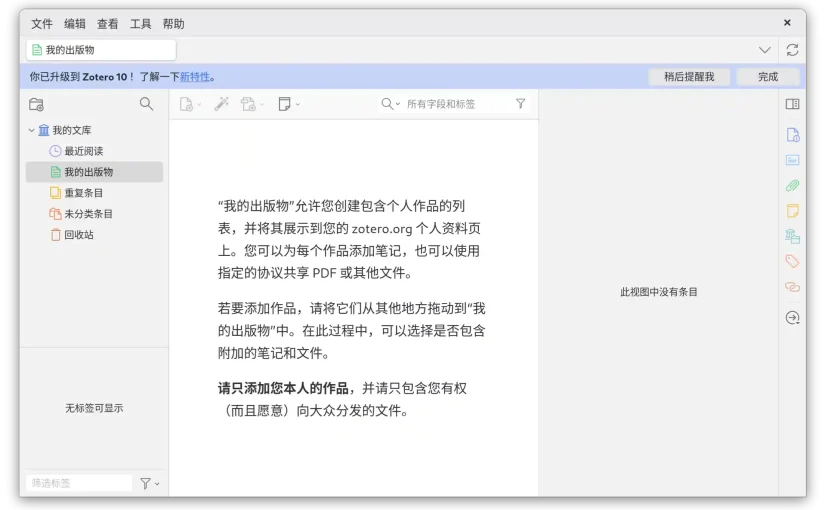
Task: Open the 编辑 menu
Action: tap(75, 24)
